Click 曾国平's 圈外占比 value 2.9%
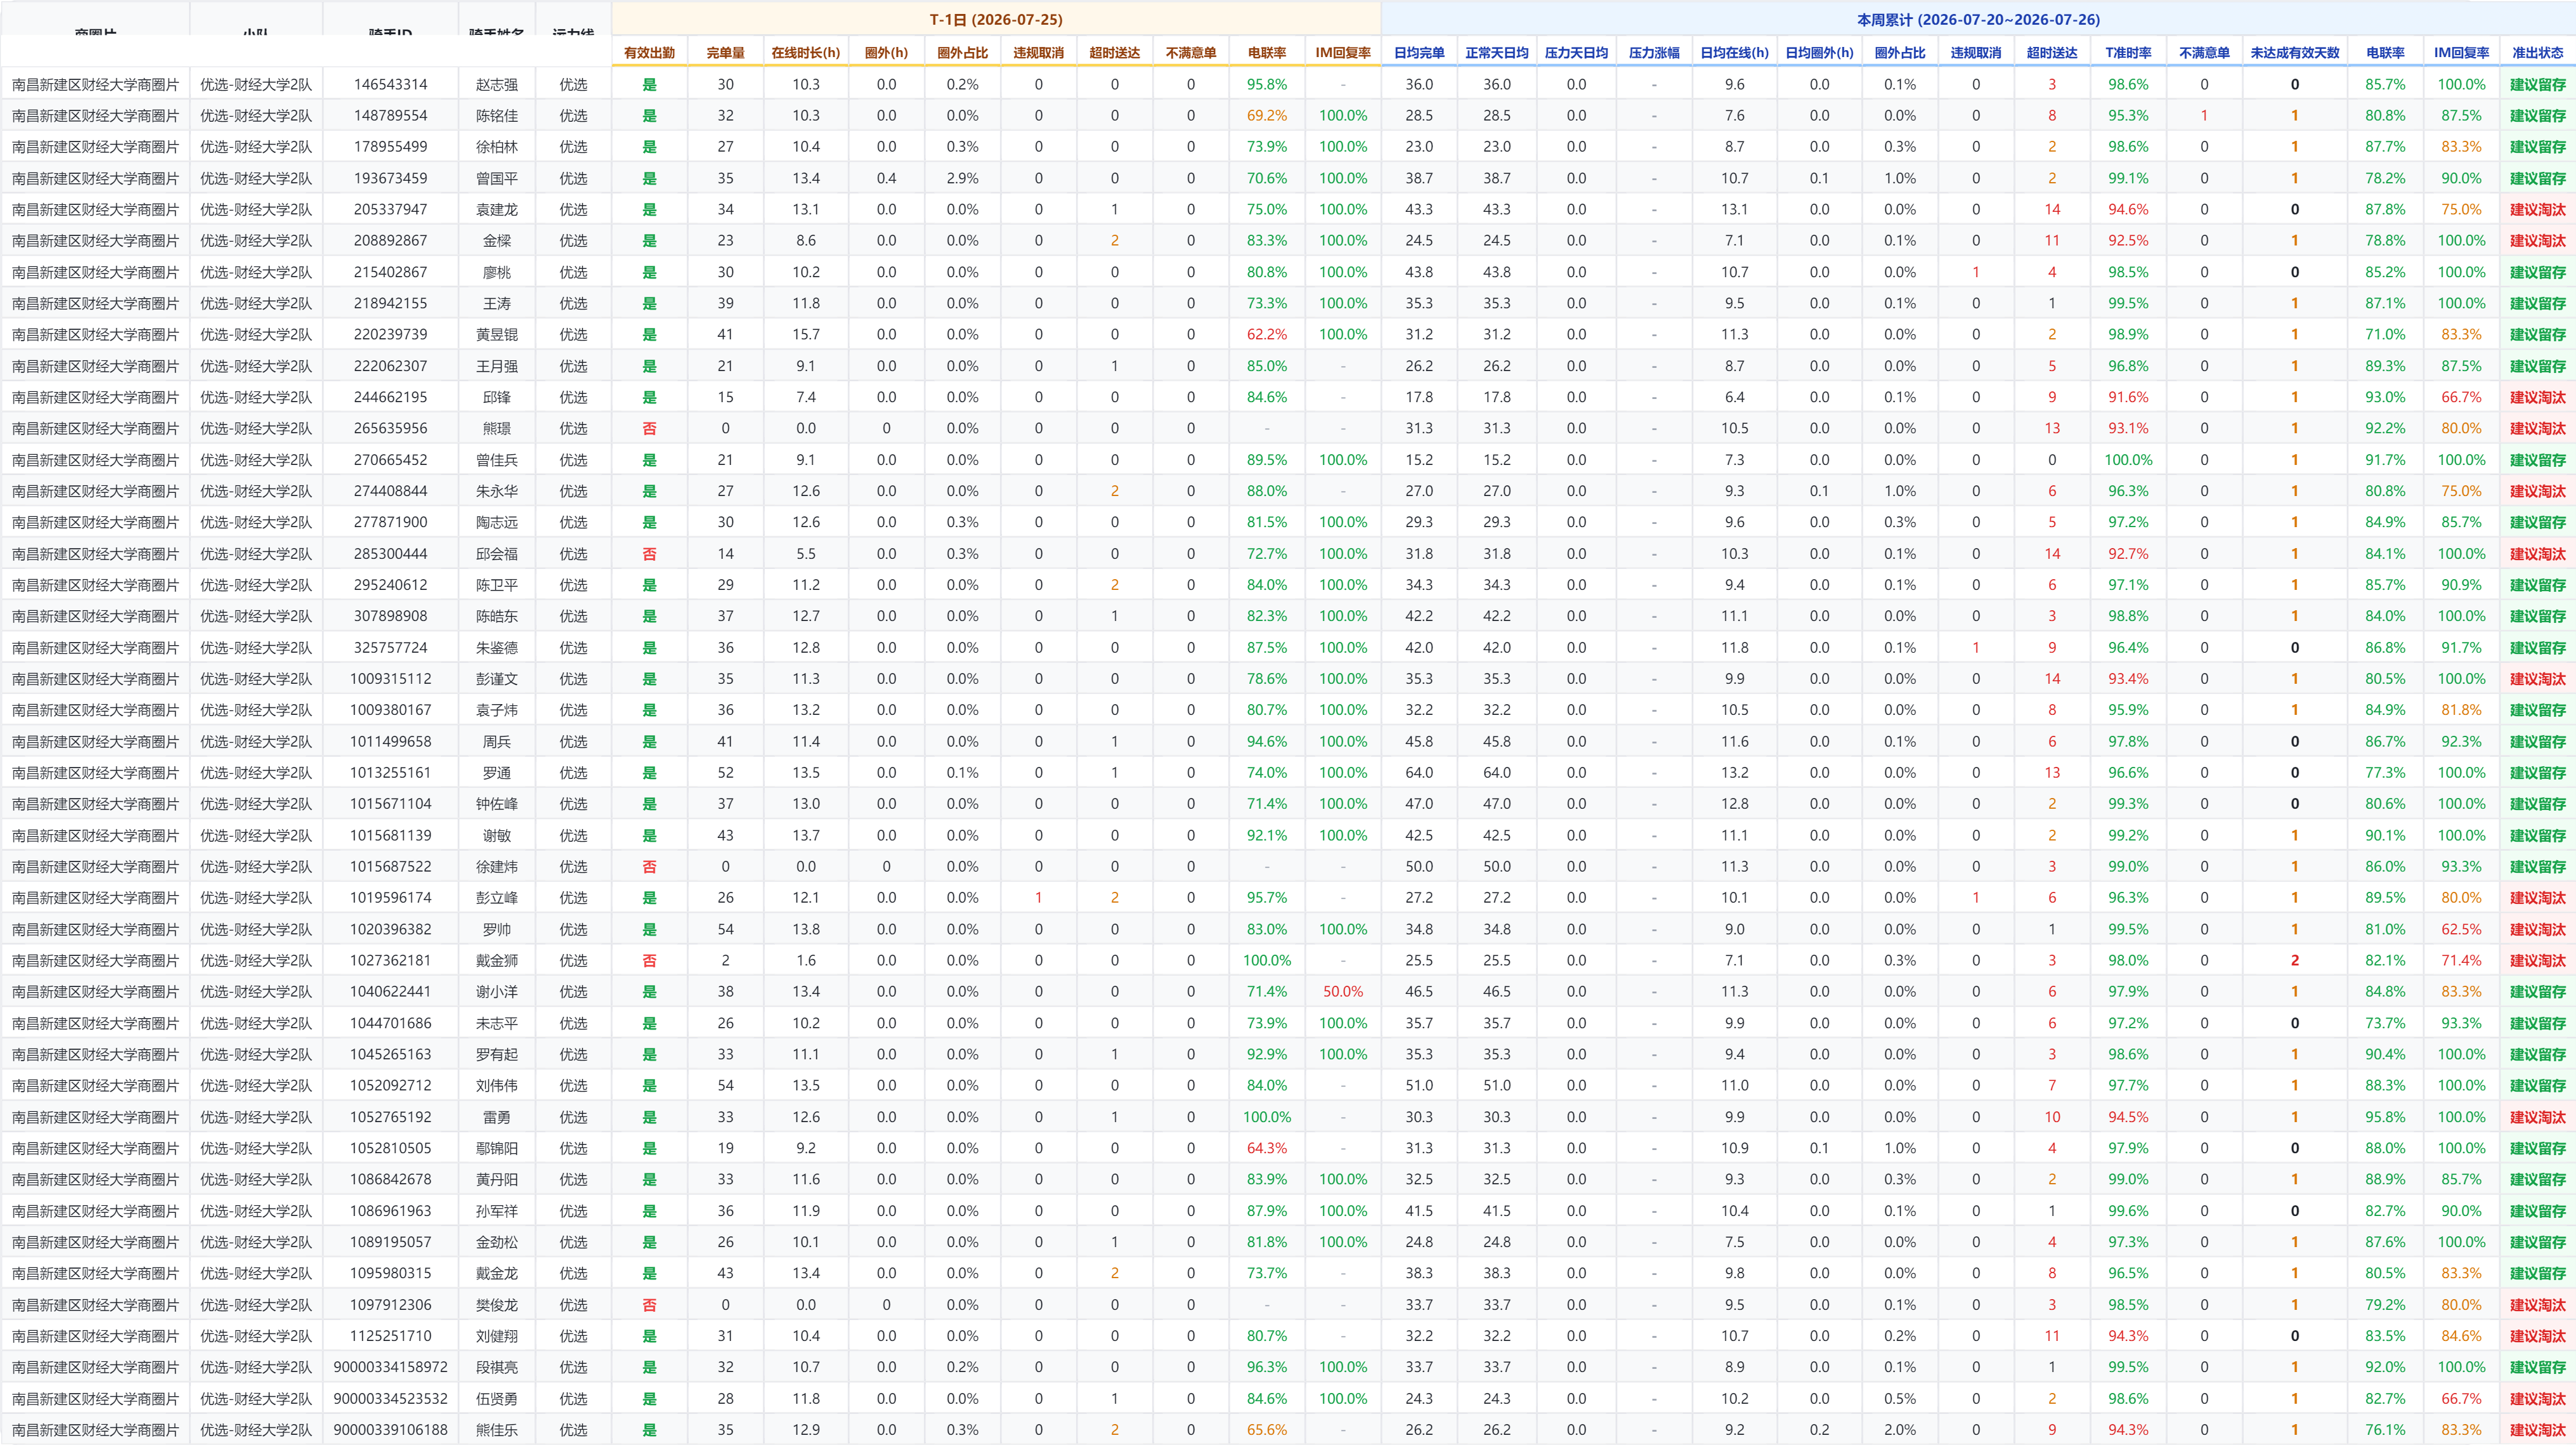 click(x=962, y=179)
